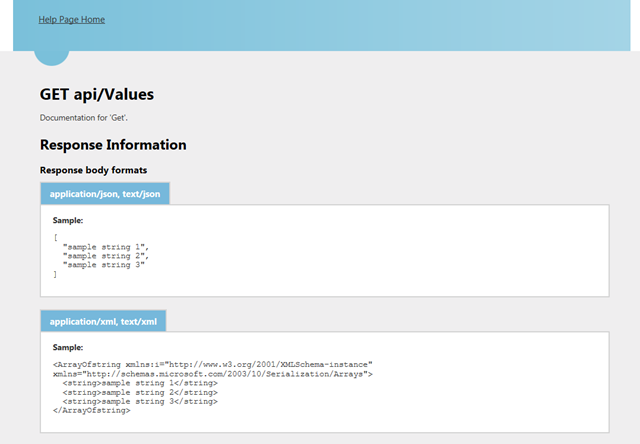Click the JSON line "sample string 2"
The image size is (640, 444).
[x=106, y=256]
